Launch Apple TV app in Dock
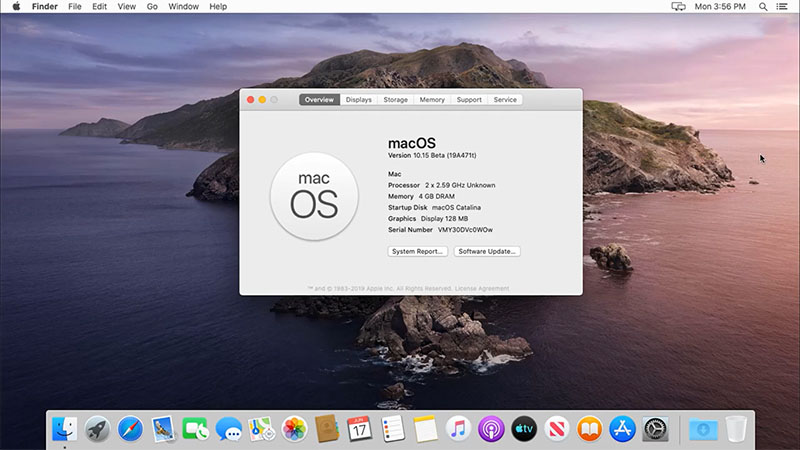This screenshot has width=800, height=450. 524,429
